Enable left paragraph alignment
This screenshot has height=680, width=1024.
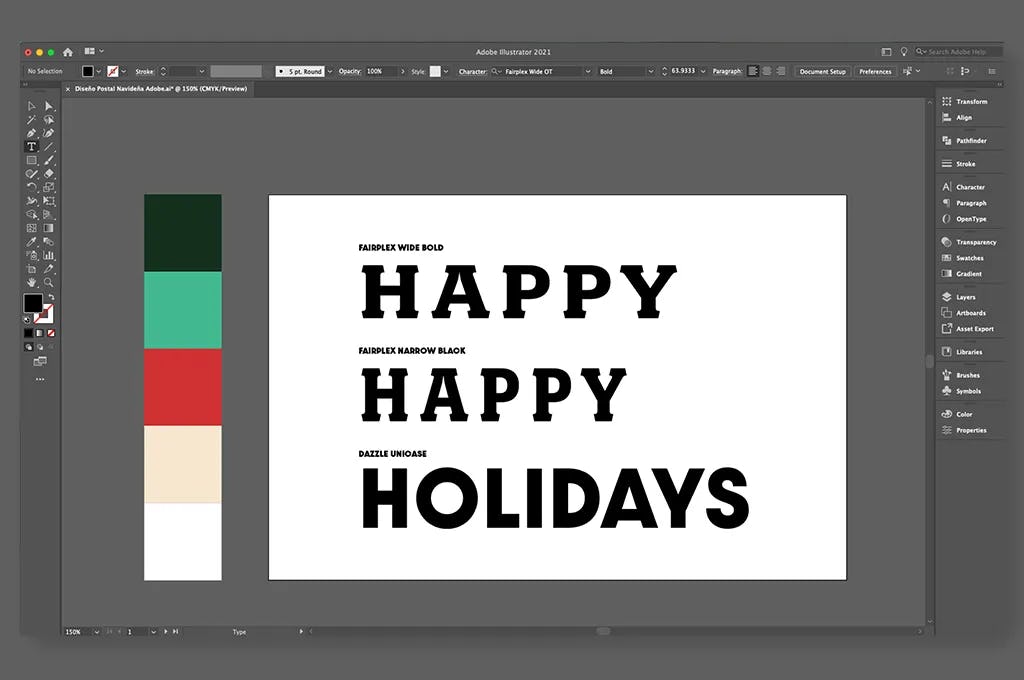pos(753,71)
